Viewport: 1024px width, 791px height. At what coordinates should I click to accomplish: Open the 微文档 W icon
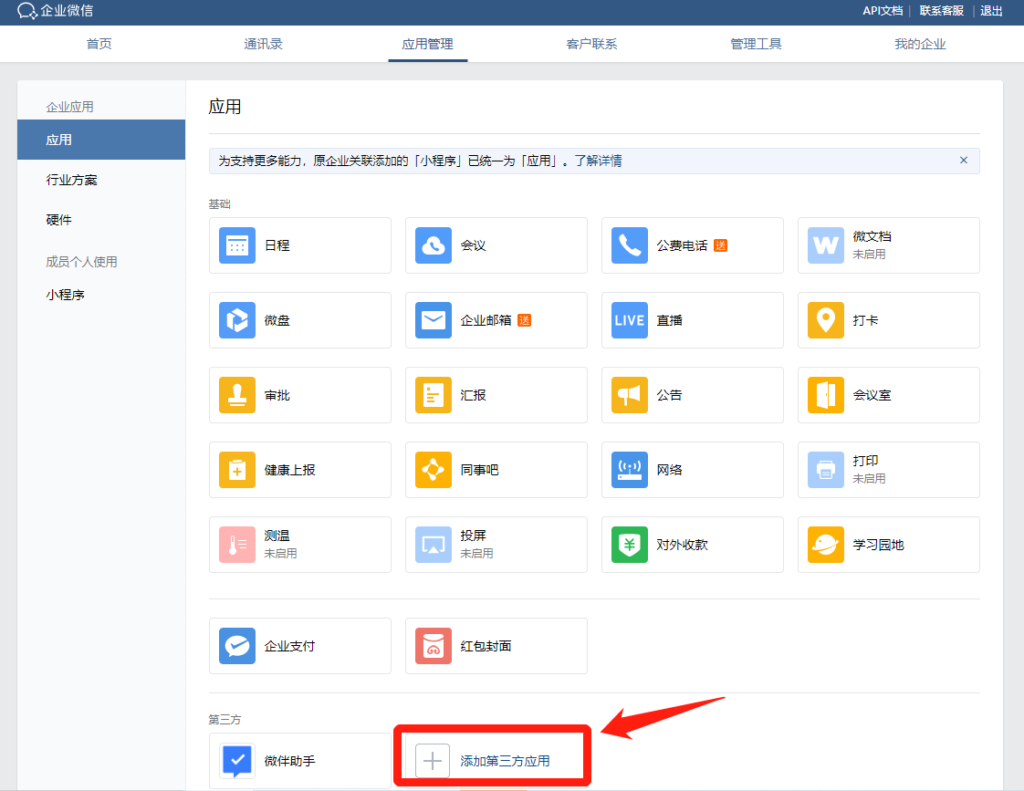pos(825,246)
